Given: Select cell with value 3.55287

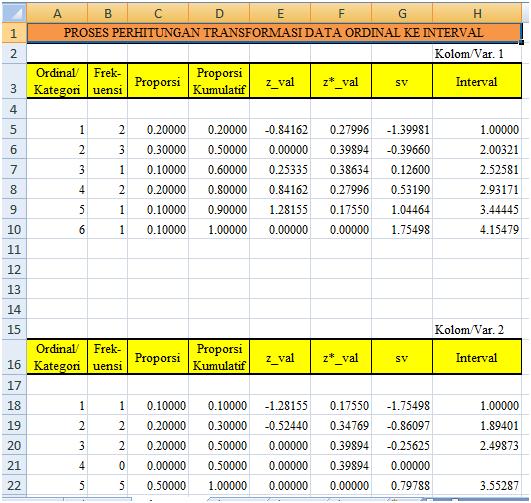Looking at the screenshot, I should click(x=477, y=485).
